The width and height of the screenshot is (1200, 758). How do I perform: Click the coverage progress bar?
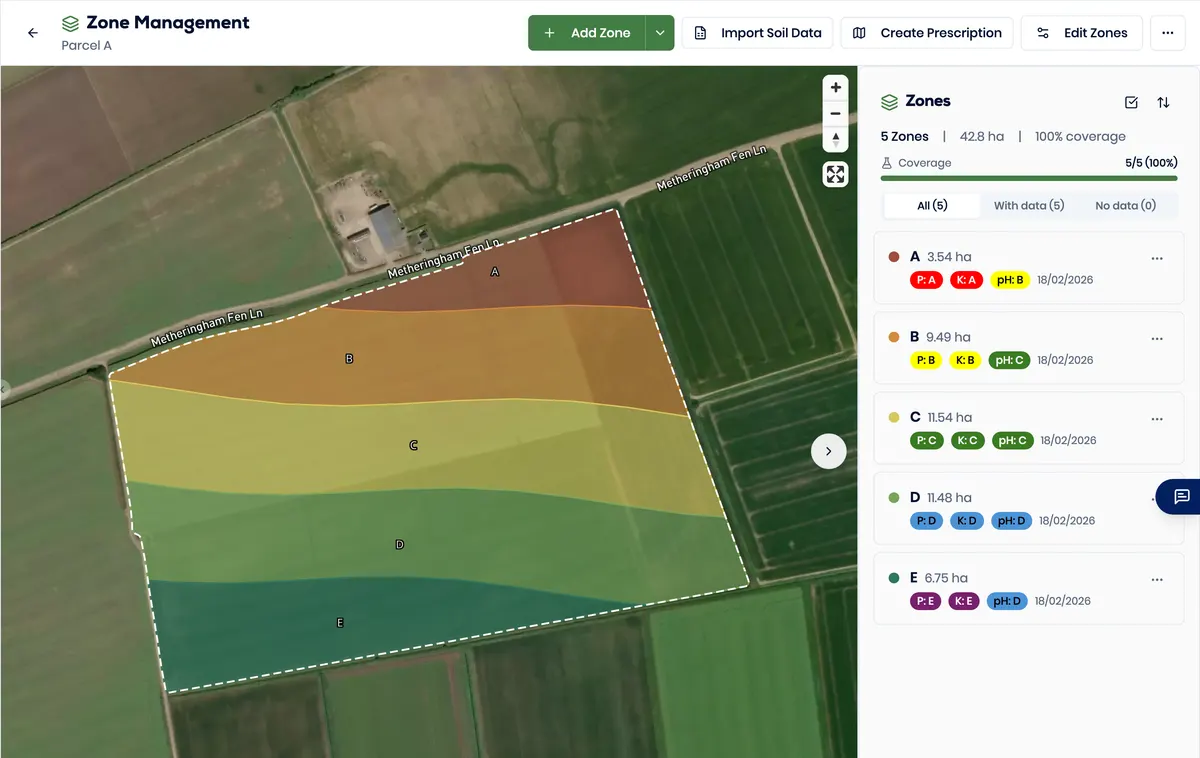click(x=1029, y=178)
